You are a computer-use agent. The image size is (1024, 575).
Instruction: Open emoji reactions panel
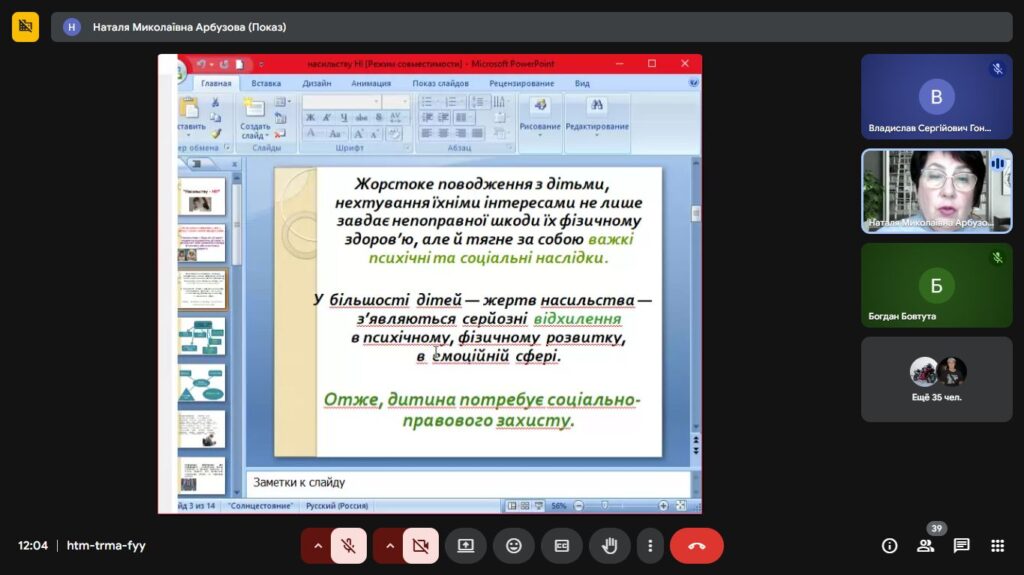pos(513,546)
